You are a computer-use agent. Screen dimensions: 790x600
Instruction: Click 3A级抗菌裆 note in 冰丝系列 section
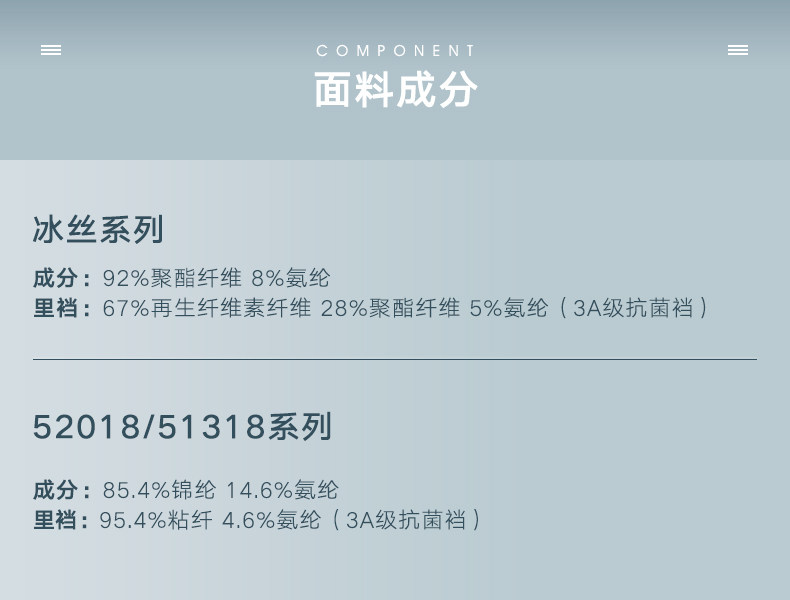(634, 308)
